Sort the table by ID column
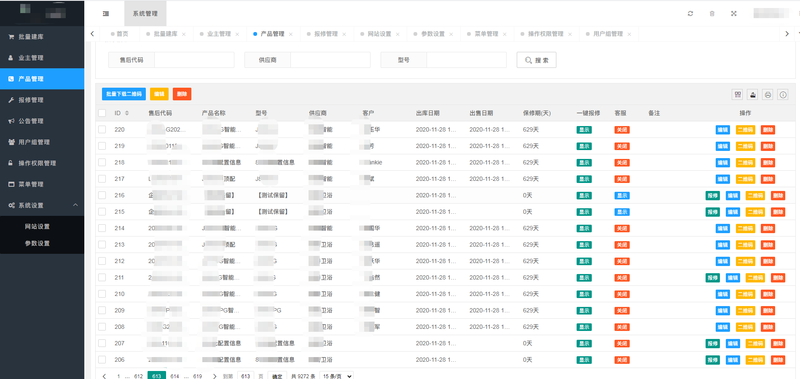The width and height of the screenshot is (800, 379). 127,113
